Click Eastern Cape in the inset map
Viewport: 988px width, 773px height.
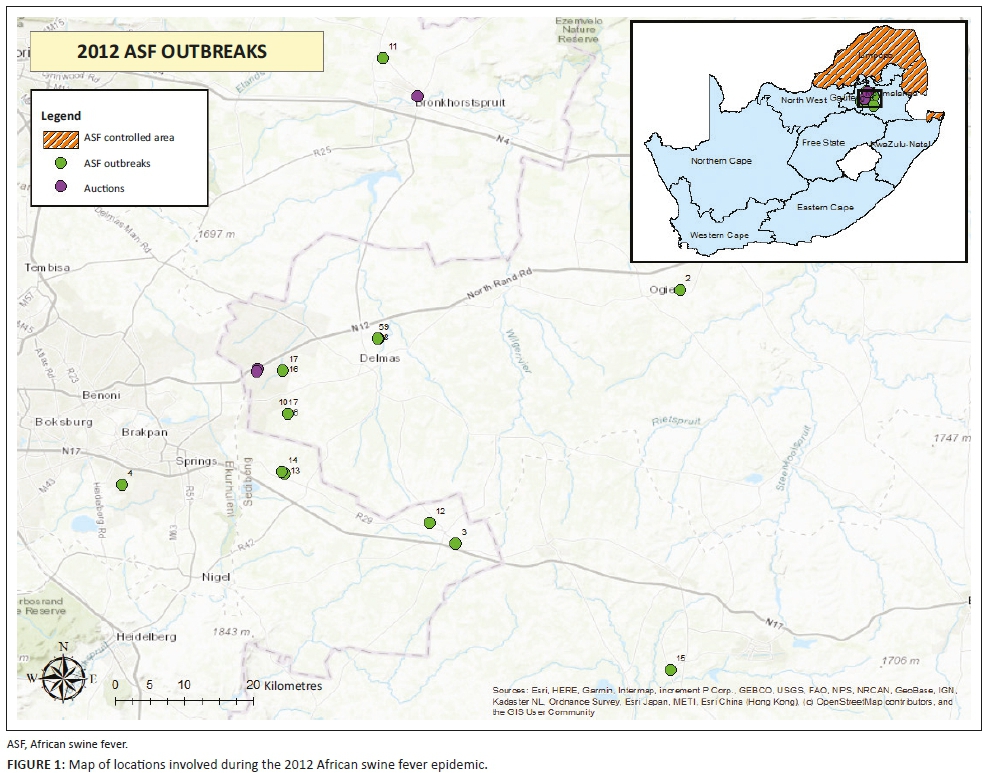tap(824, 207)
